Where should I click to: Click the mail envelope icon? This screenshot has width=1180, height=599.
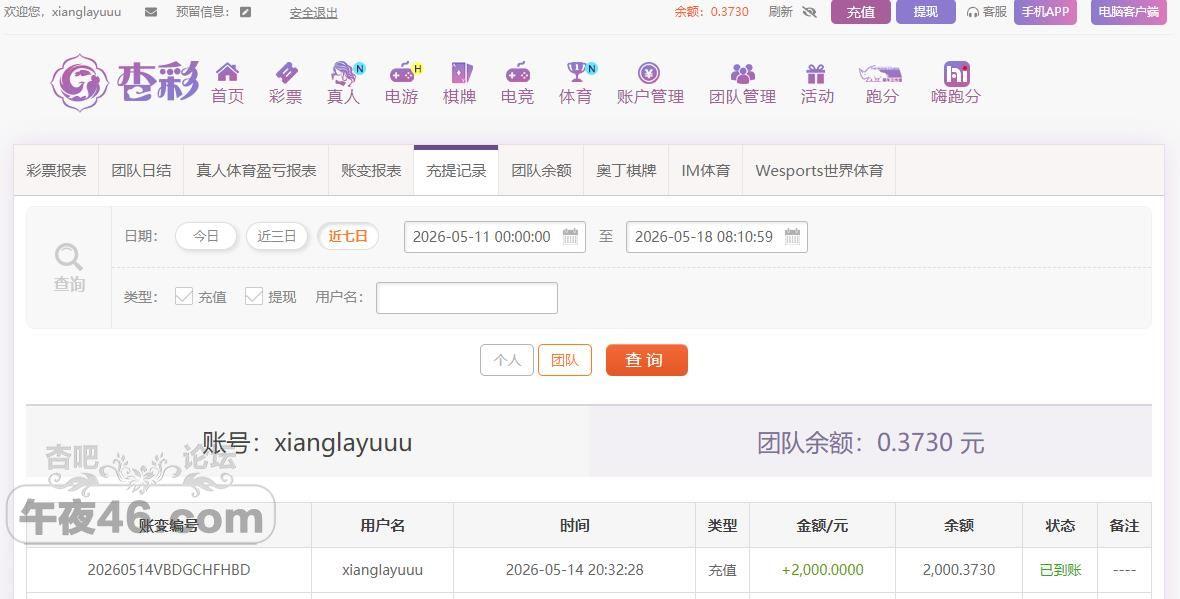pos(151,12)
